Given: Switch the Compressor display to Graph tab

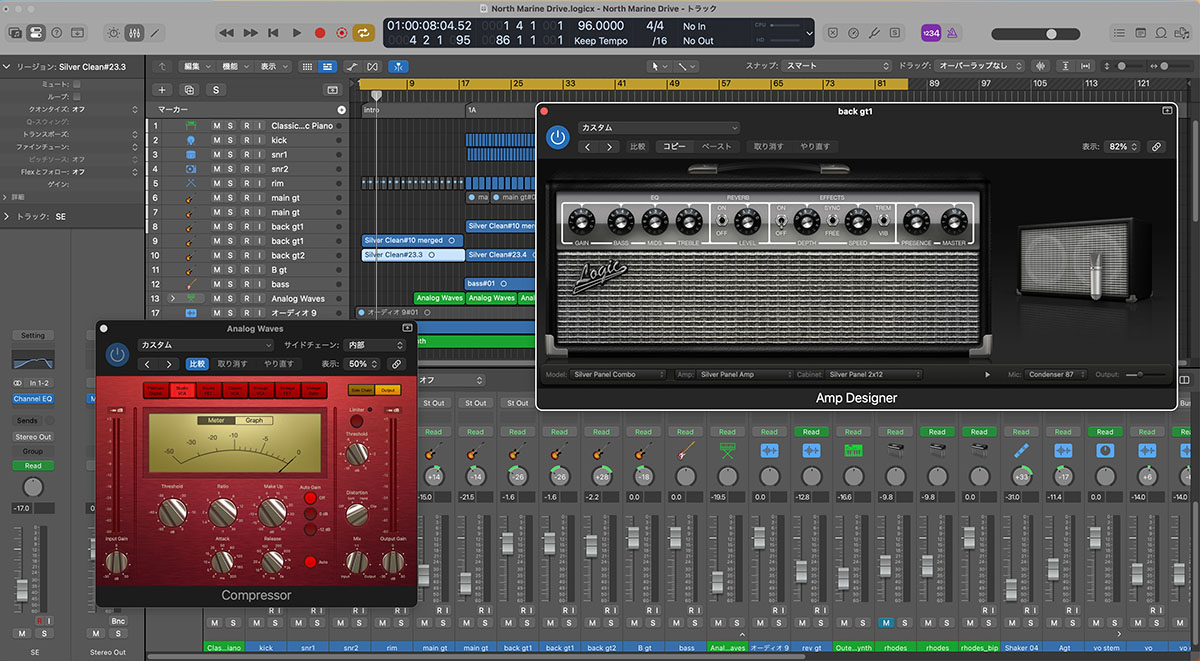Looking at the screenshot, I should tap(254, 420).
